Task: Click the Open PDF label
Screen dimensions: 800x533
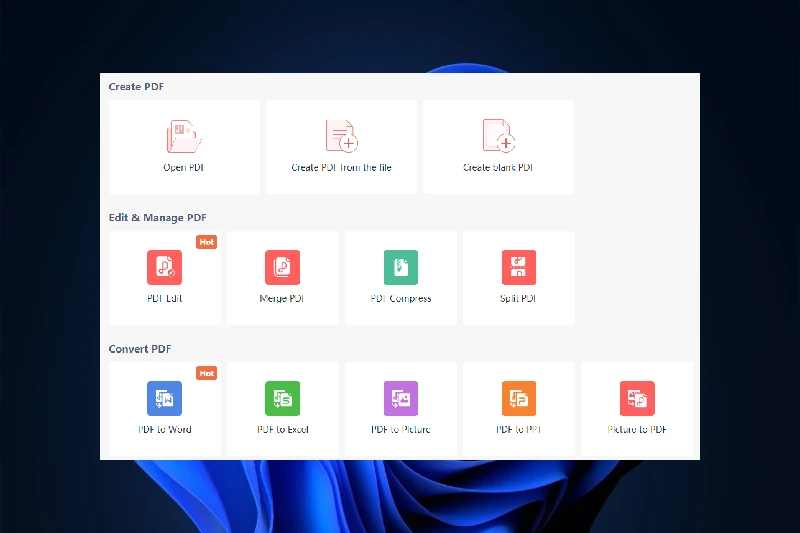Action: pyautogui.click(x=184, y=168)
